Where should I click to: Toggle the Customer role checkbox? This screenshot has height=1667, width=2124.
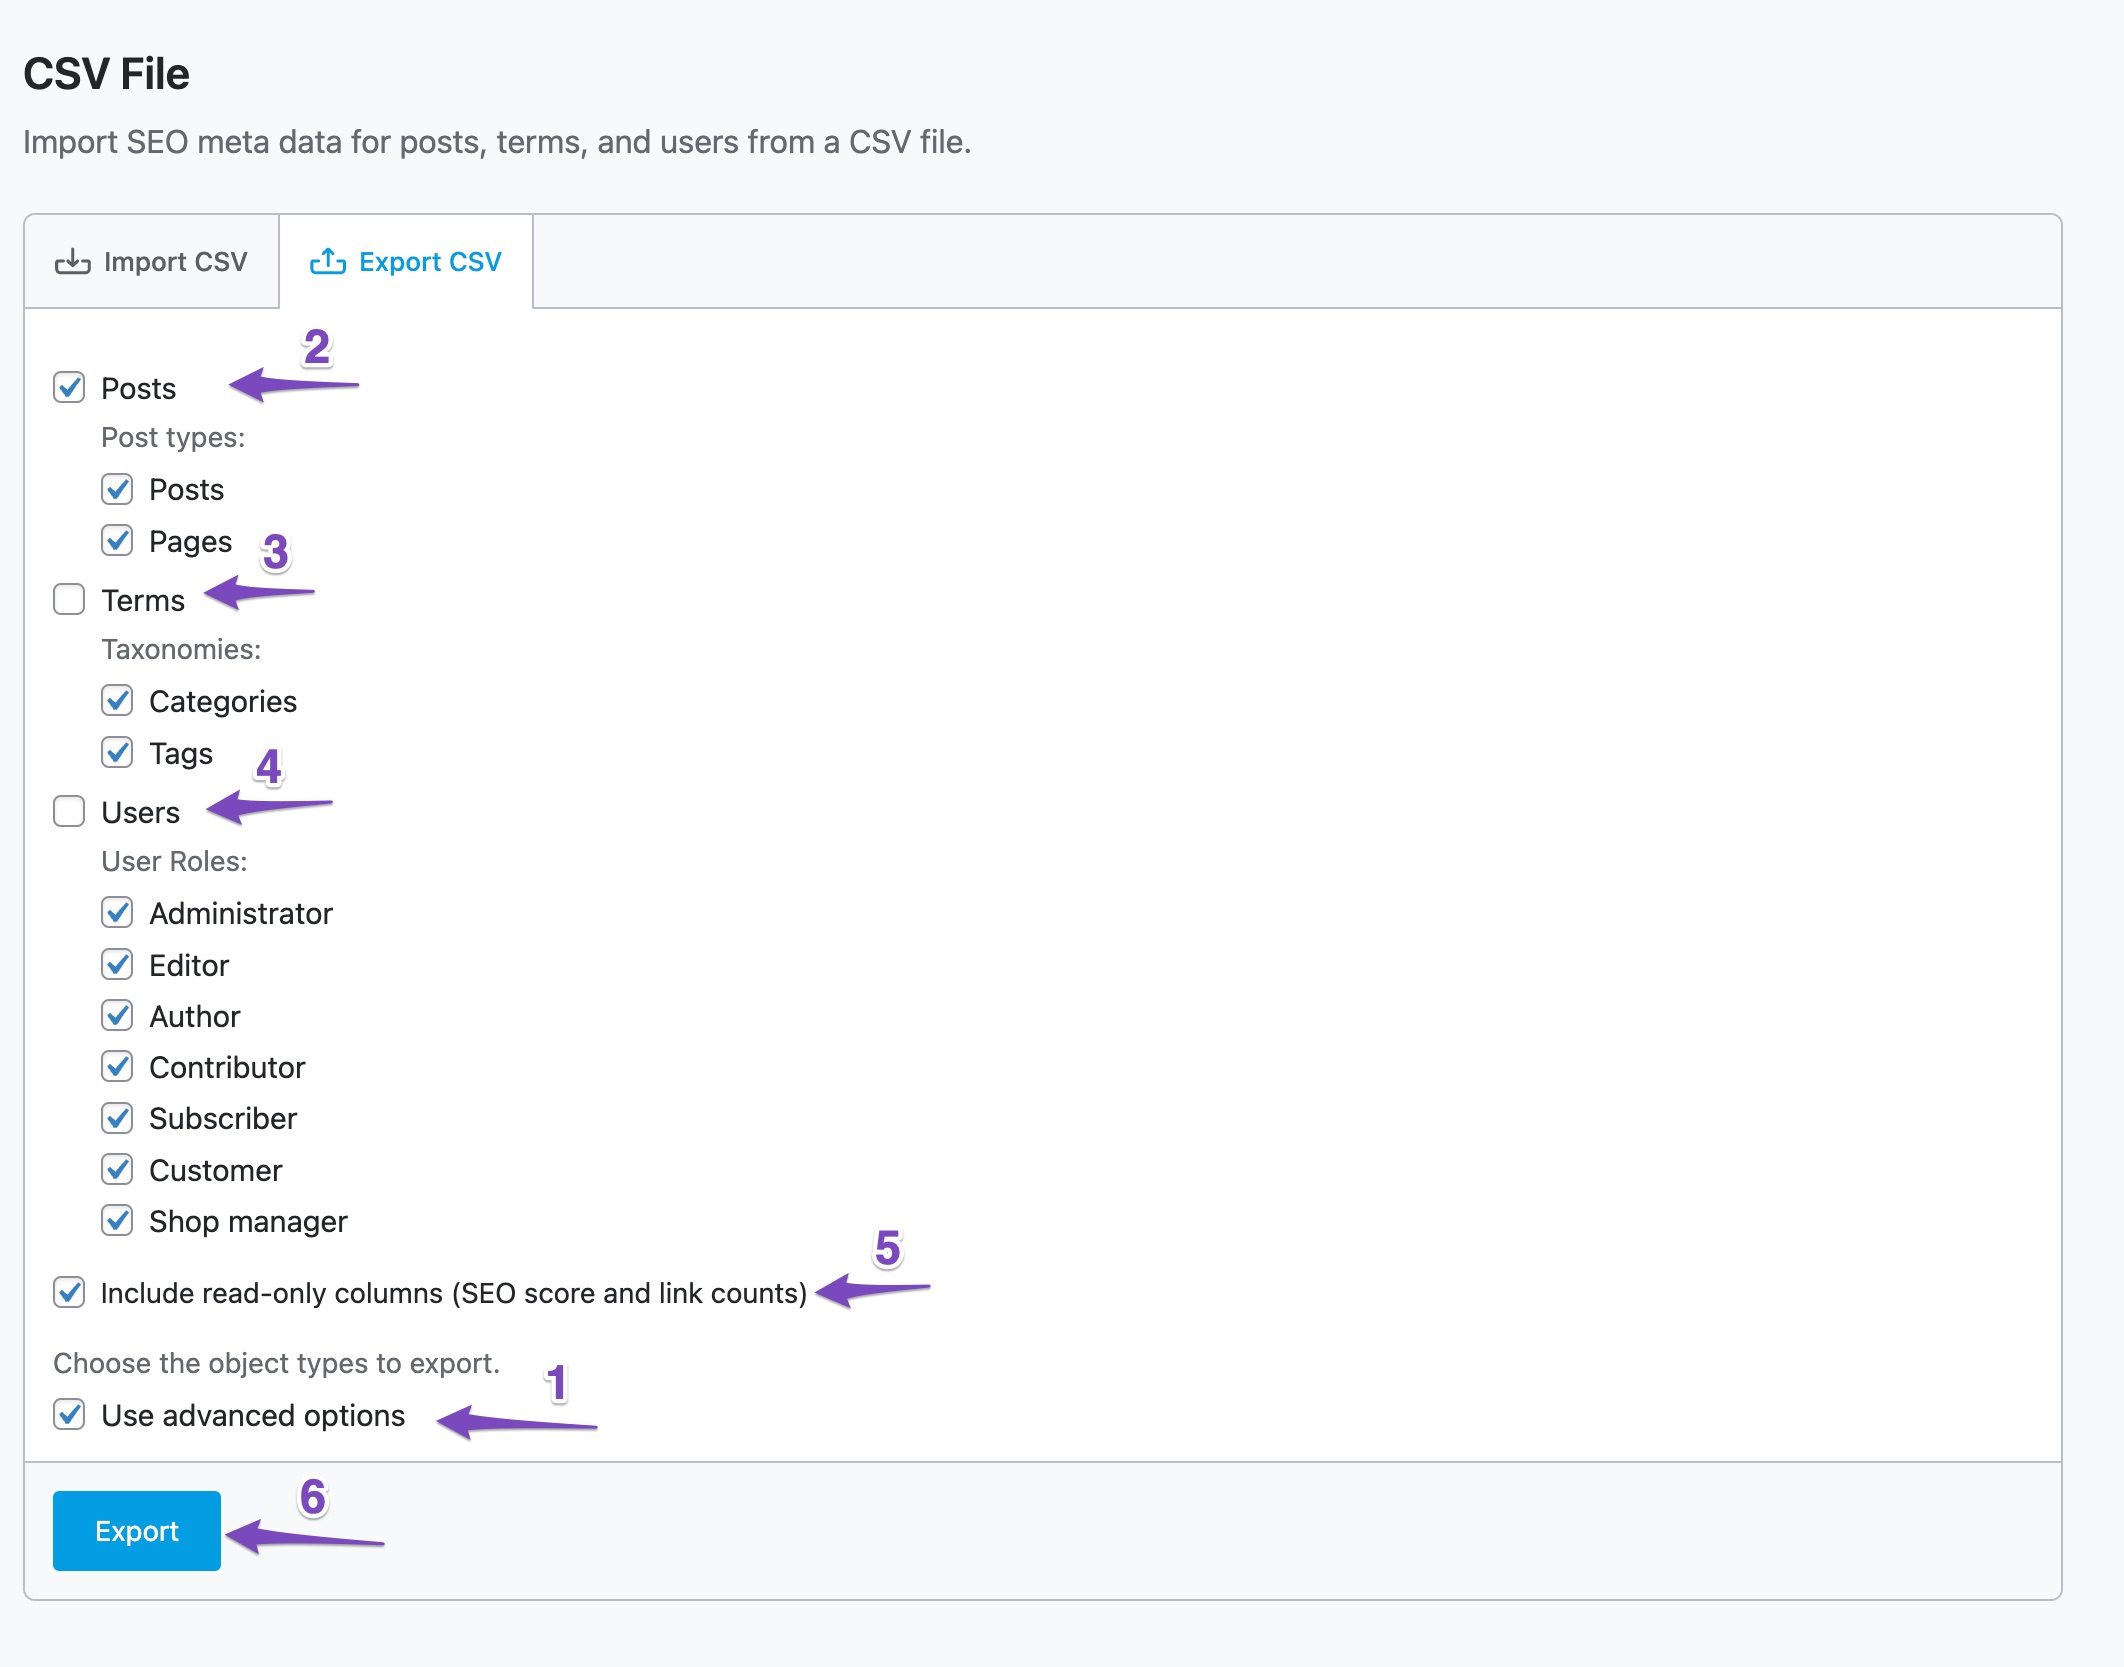(x=117, y=1170)
